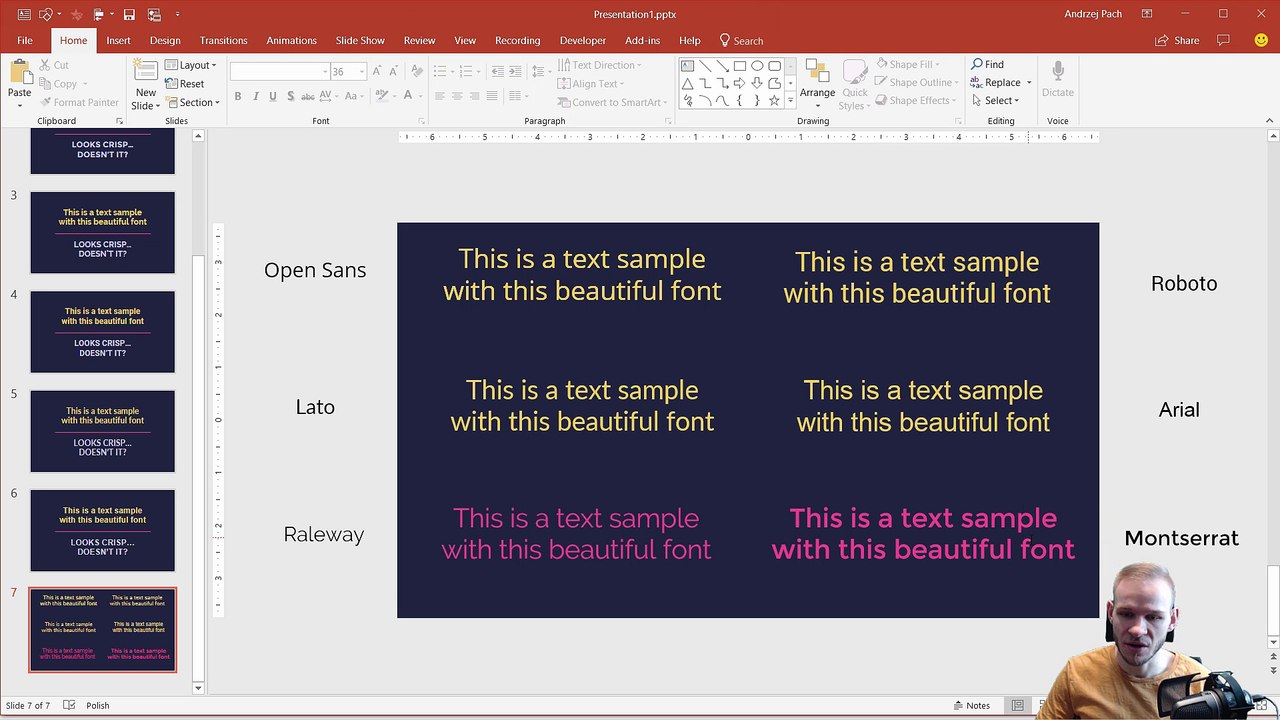This screenshot has width=1280, height=720.
Task: Click the Font Color button
Action: click(x=407, y=96)
